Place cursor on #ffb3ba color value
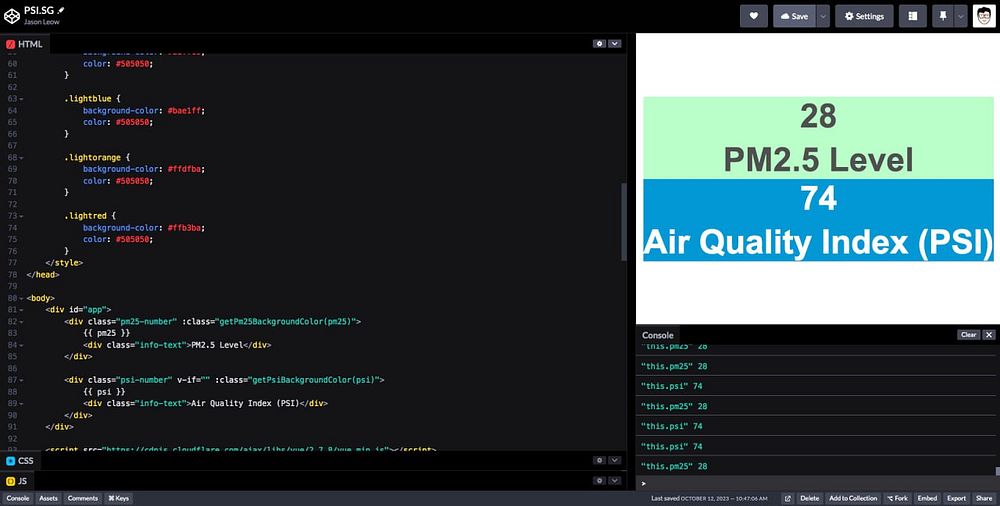The height and width of the screenshot is (506, 1000). [x=185, y=228]
